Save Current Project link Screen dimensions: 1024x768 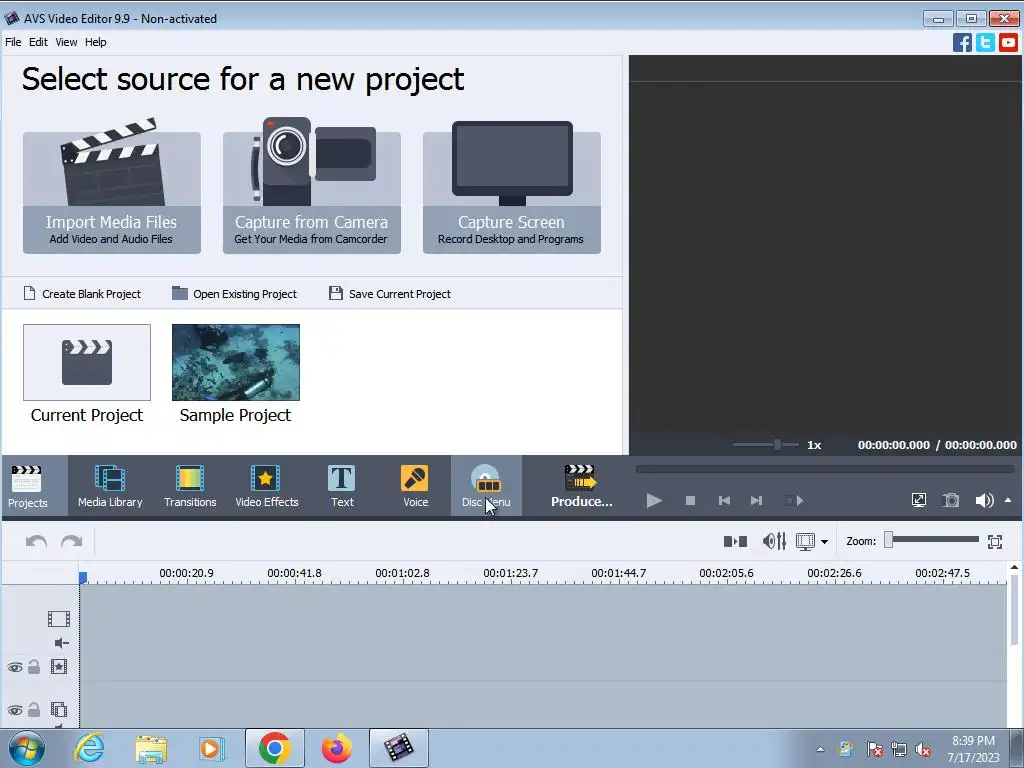pyautogui.click(x=390, y=294)
